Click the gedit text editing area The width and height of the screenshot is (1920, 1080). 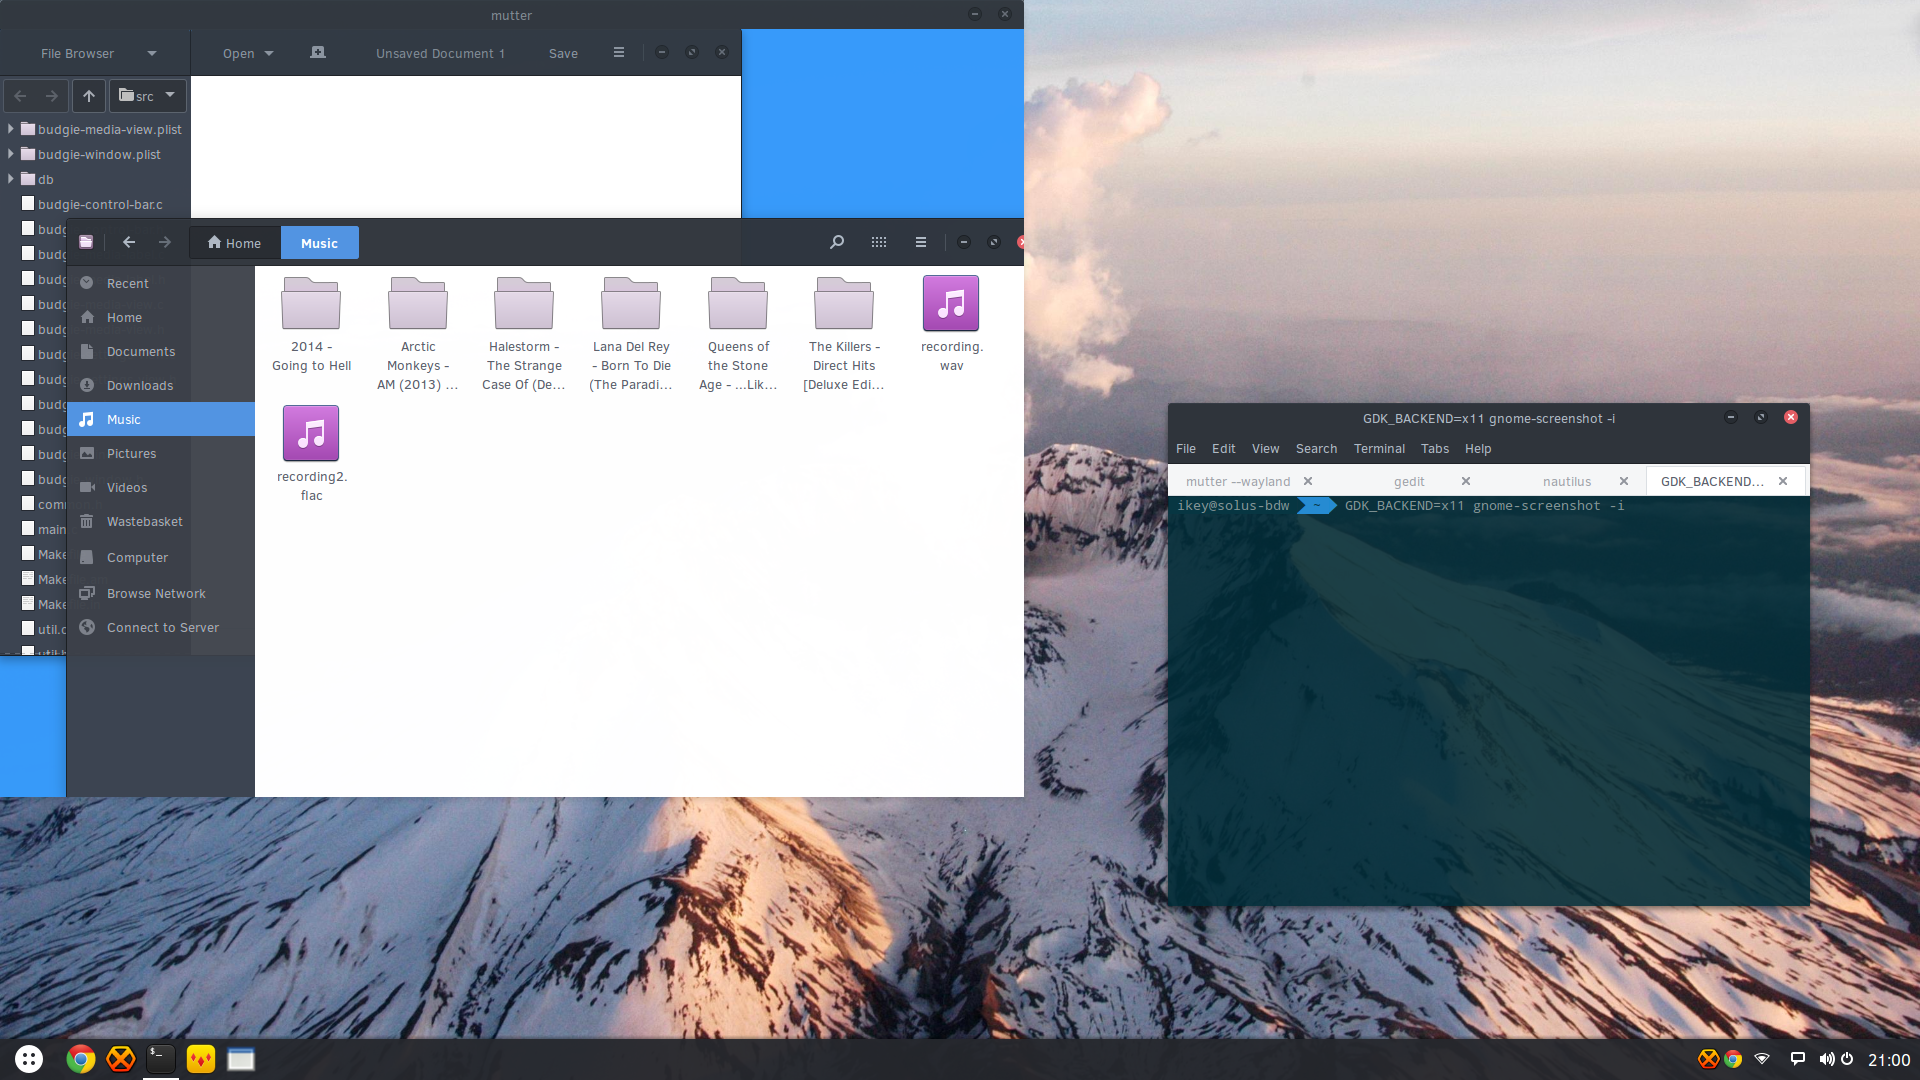(466, 147)
